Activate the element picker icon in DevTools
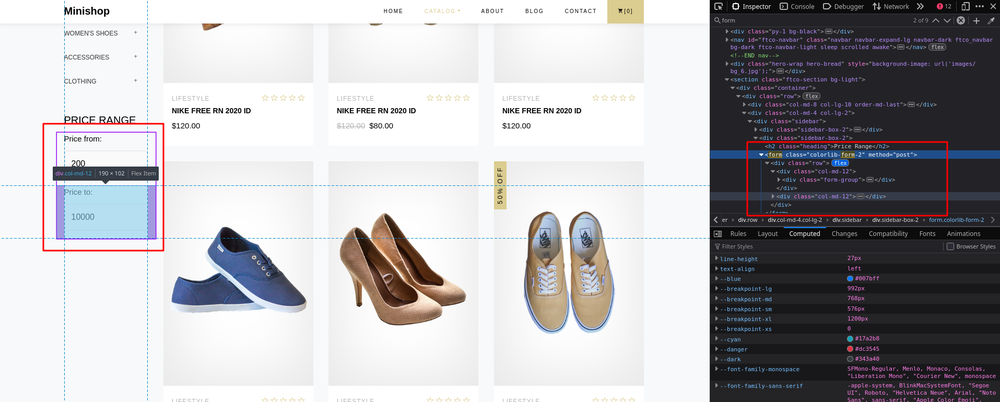 (x=718, y=6)
